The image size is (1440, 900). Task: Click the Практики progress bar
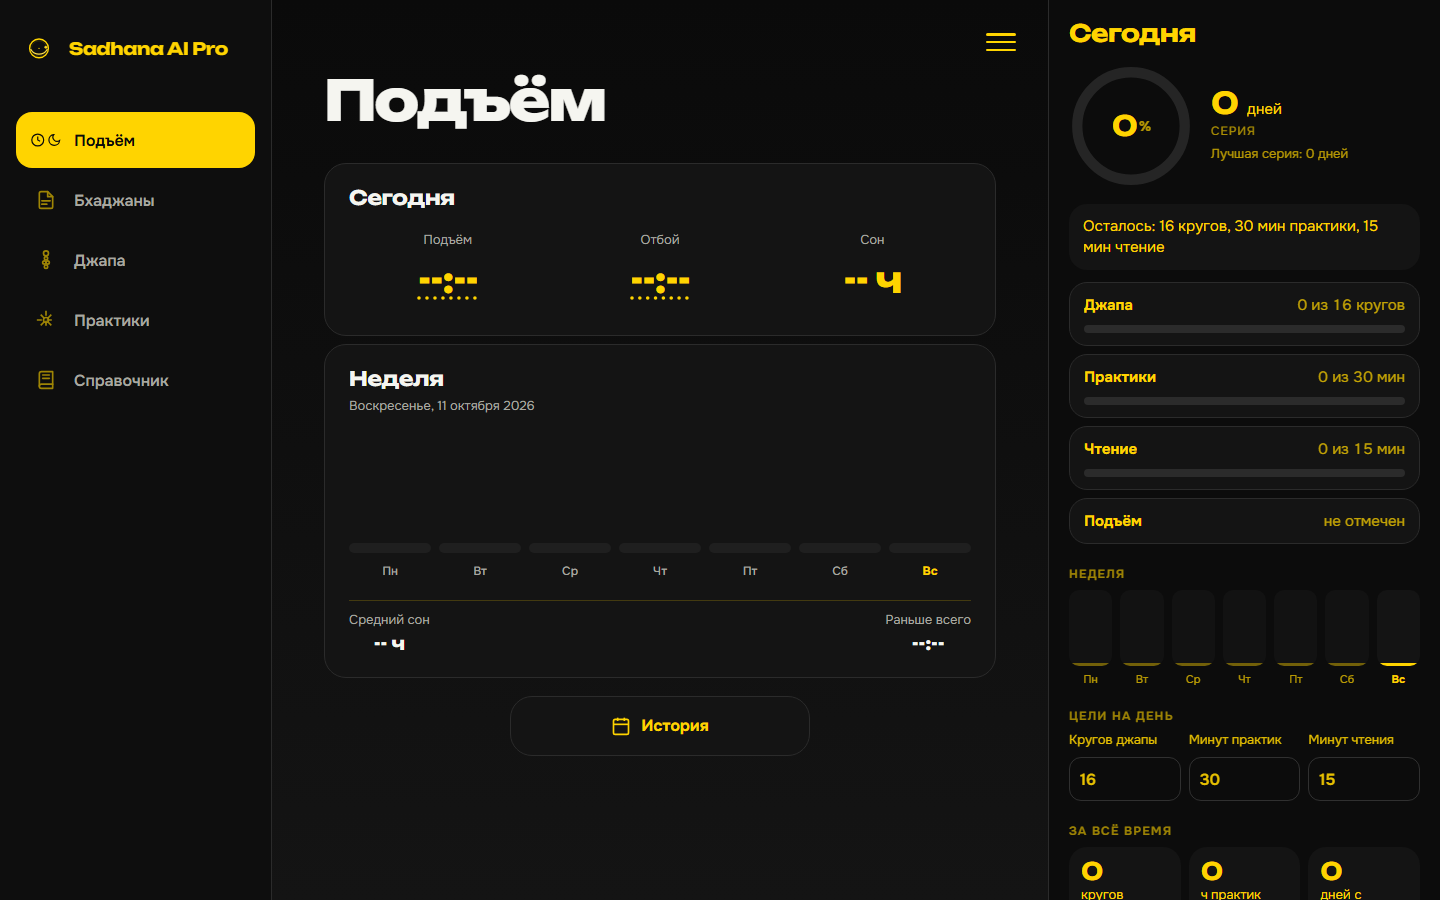(1244, 401)
